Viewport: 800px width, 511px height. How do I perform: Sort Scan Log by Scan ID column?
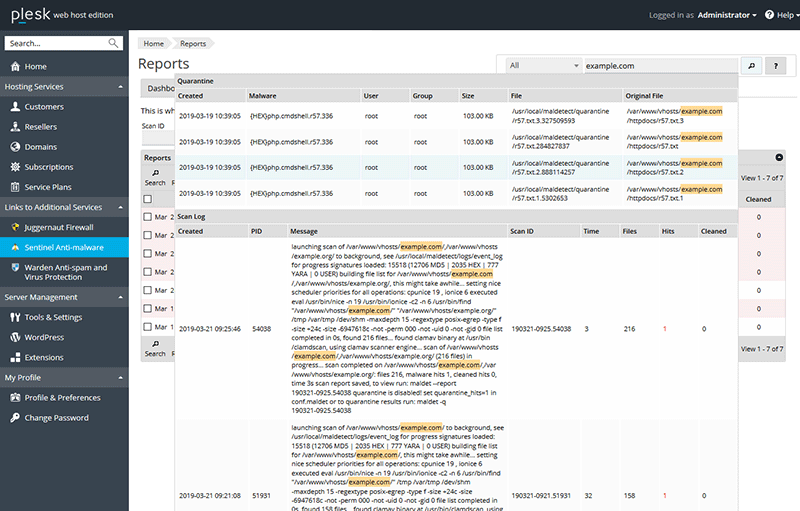(544, 231)
